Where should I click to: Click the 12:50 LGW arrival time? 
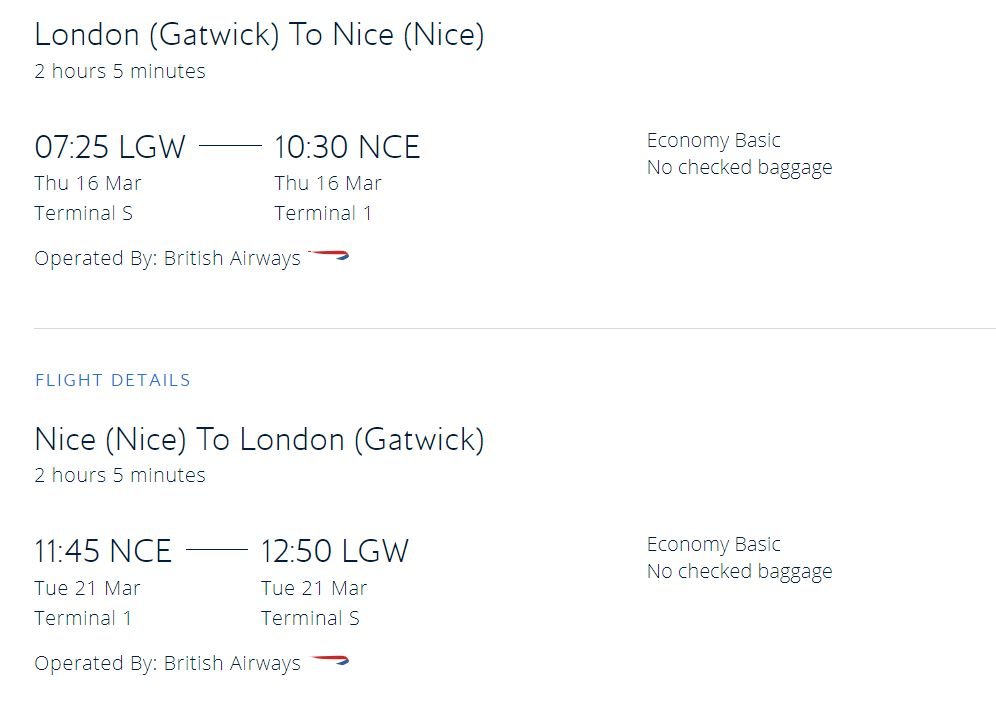tap(335, 551)
